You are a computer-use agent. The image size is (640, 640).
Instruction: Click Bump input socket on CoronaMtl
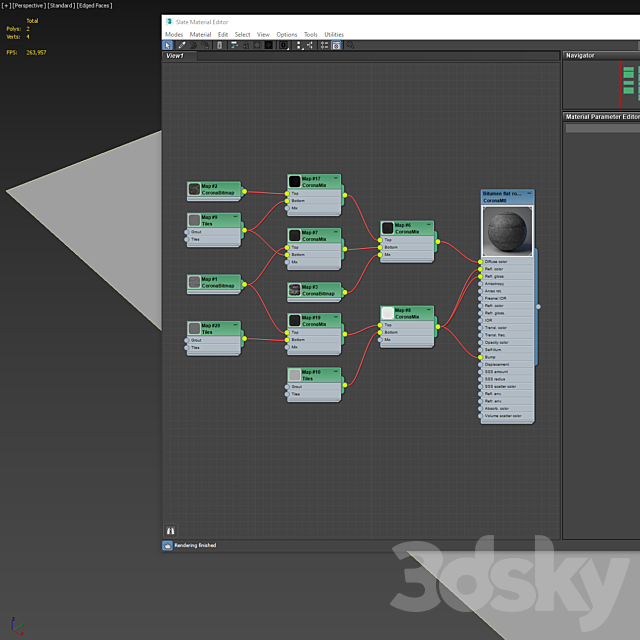click(480, 357)
